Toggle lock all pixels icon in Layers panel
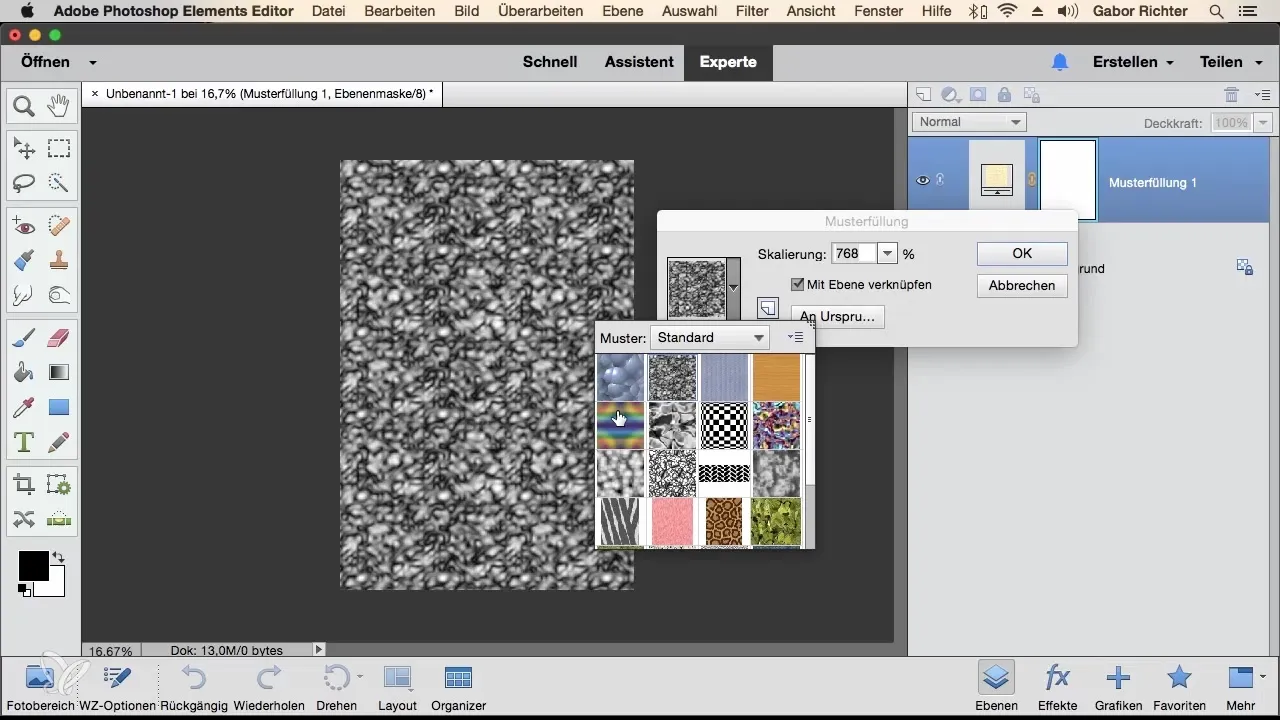The height and width of the screenshot is (720, 1280). pos(1004,95)
